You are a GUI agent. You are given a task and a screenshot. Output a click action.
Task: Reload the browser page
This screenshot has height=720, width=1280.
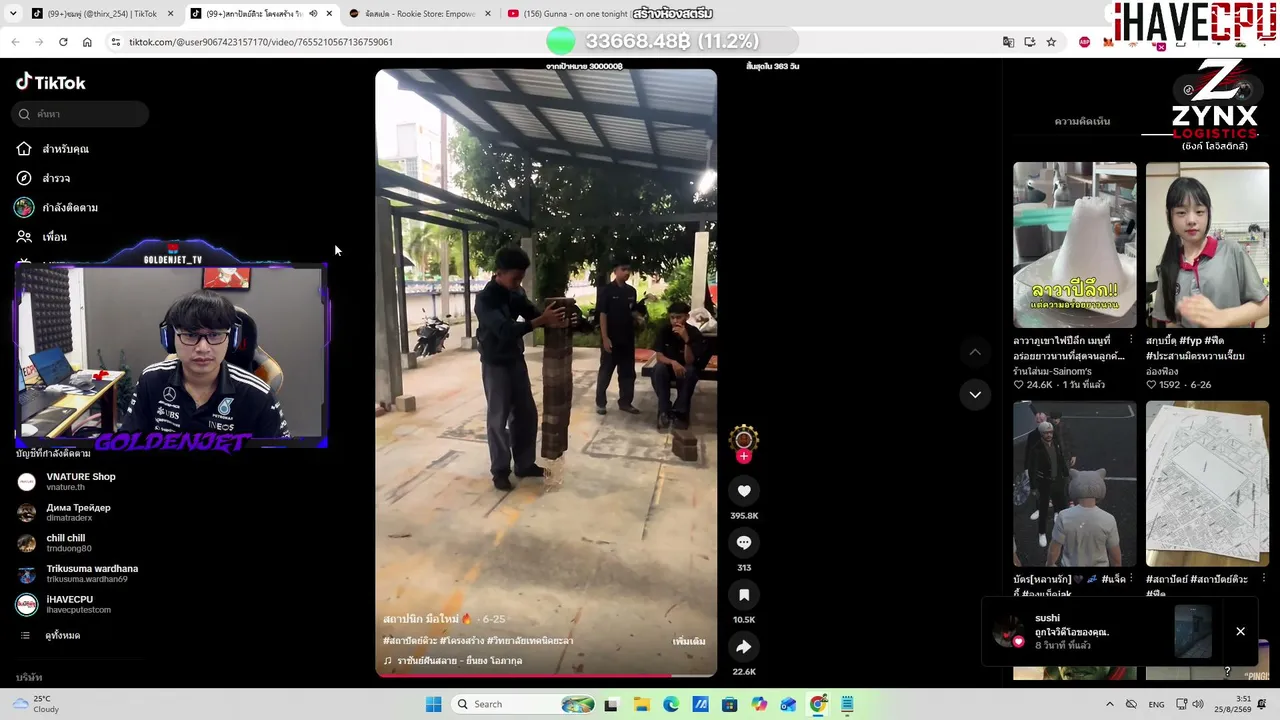pos(63,42)
